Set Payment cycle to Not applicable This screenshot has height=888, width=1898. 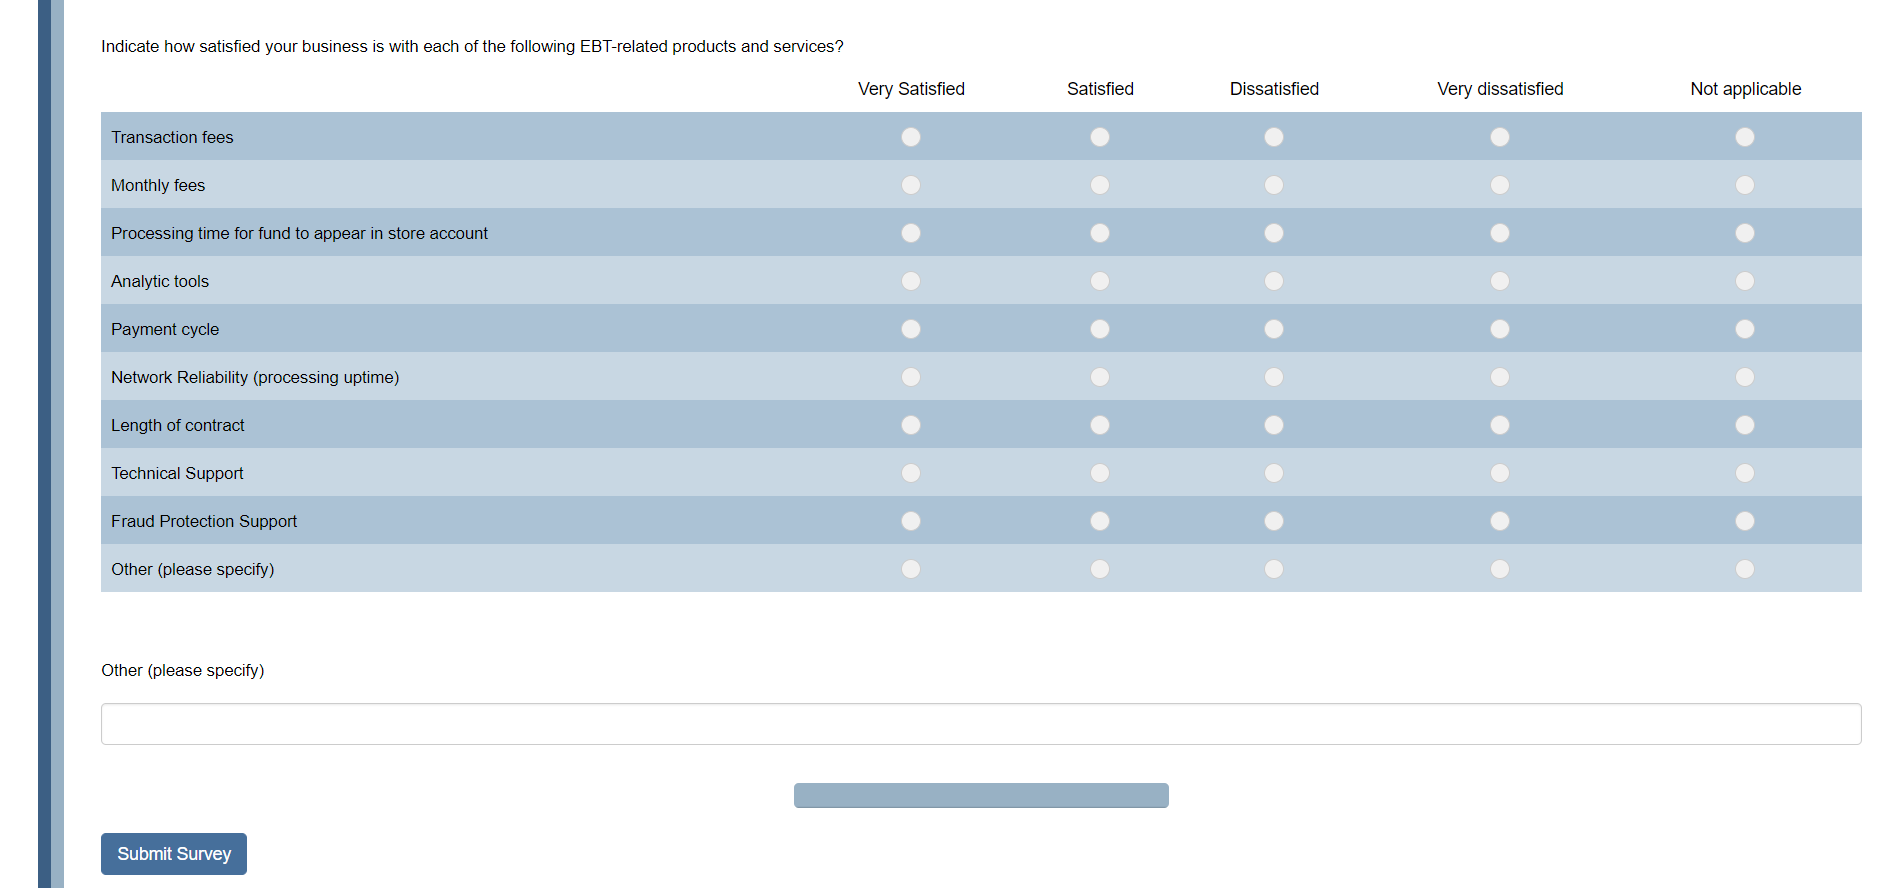click(1745, 329)
